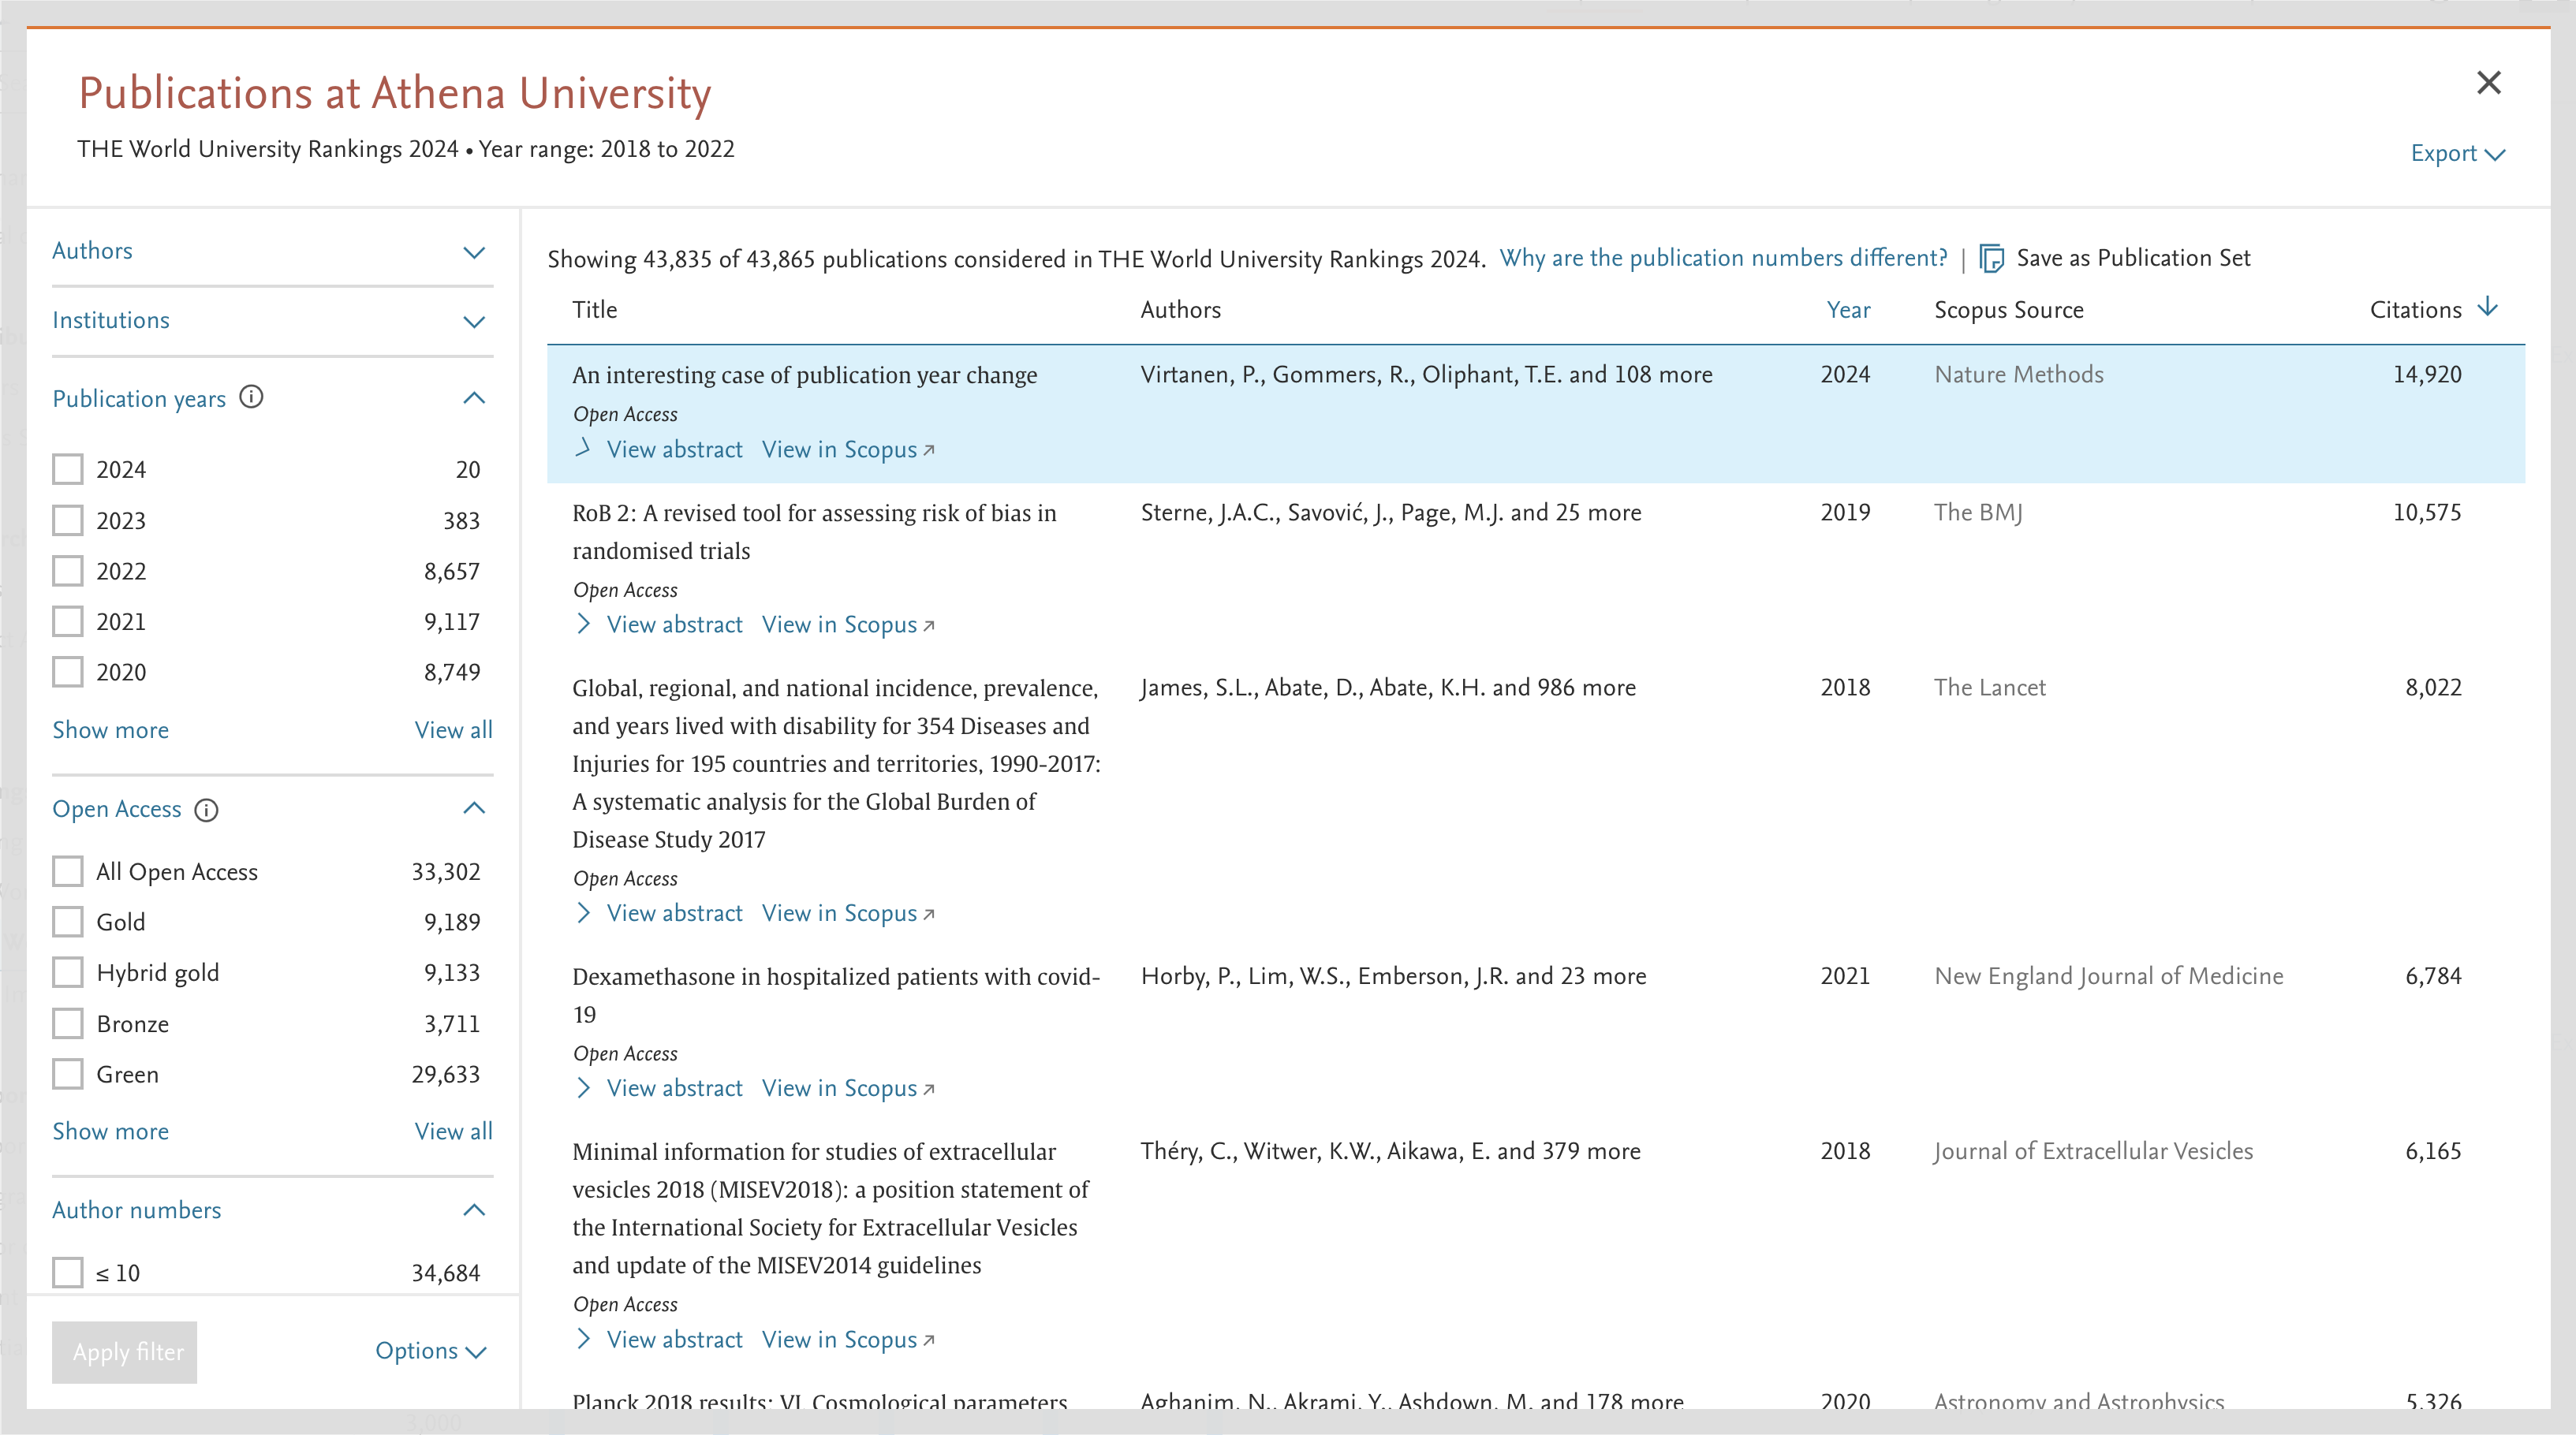Check the All Open Access box

[x=67, y=871]
